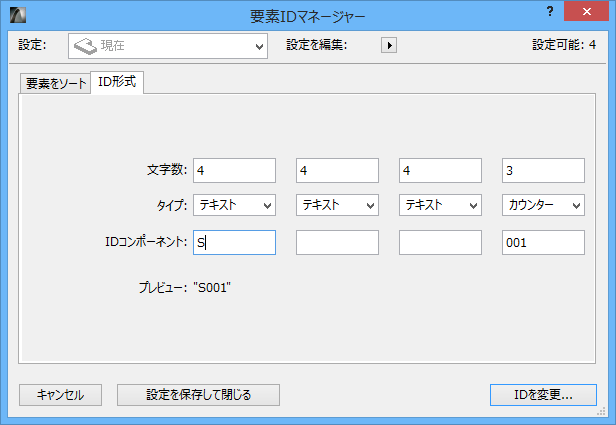Screen dimensions: 616x425
Task: Switch to the 要素をソート tab
Action: tap(55, 83)
